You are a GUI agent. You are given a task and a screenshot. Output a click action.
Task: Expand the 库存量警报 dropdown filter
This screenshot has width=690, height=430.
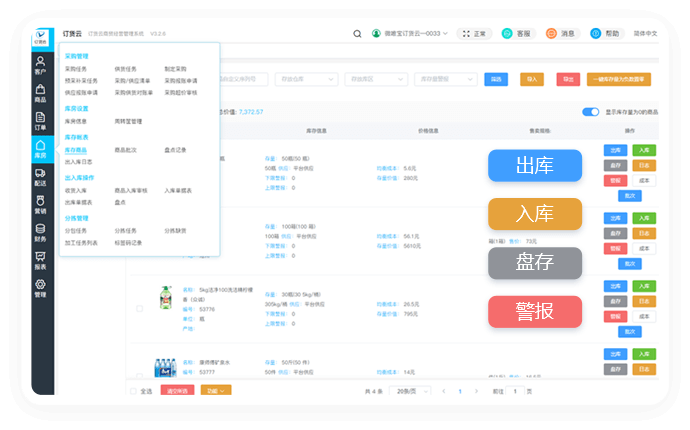pyautogui.click(x=442, y=78)
